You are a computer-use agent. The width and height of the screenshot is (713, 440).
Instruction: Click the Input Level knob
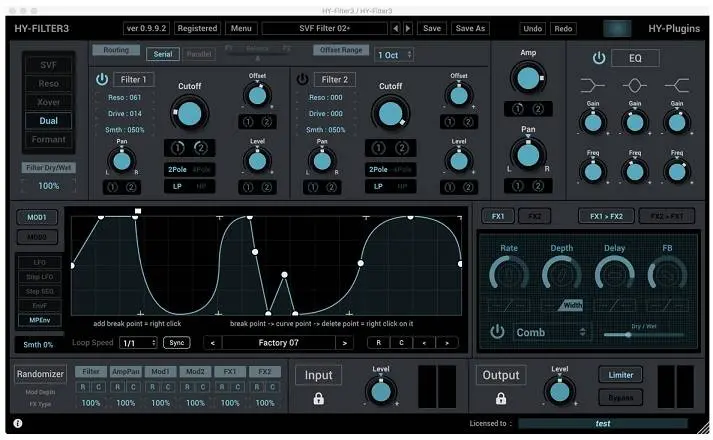coord(381,391)
